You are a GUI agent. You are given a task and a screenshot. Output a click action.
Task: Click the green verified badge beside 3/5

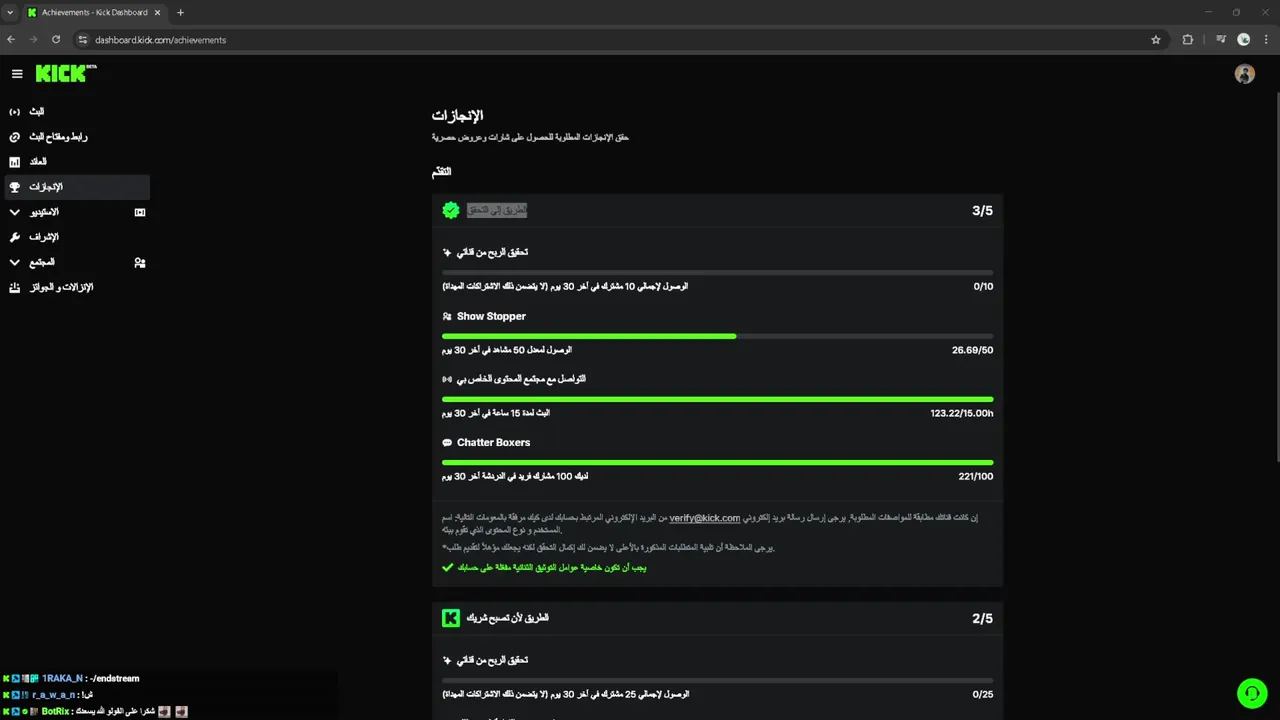tap(451, 210)
